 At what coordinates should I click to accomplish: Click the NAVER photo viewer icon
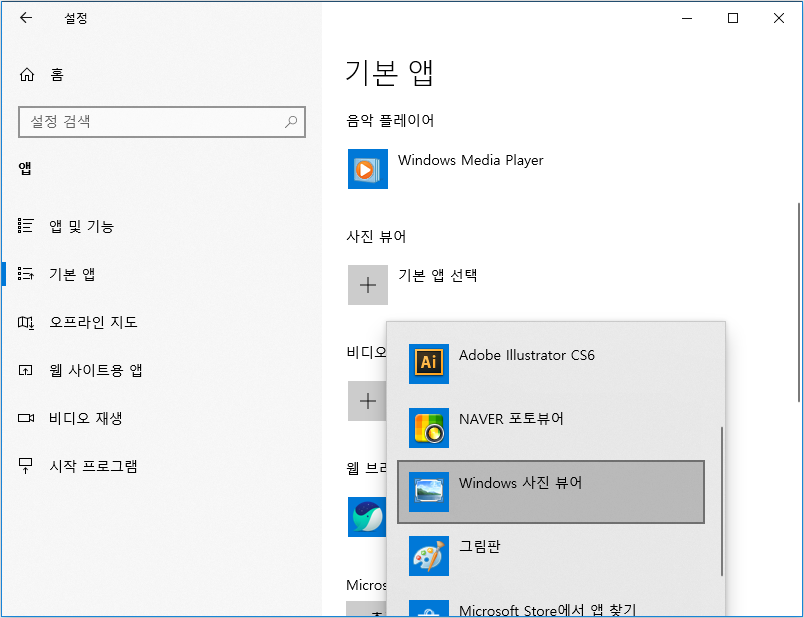tap(429, 428)
